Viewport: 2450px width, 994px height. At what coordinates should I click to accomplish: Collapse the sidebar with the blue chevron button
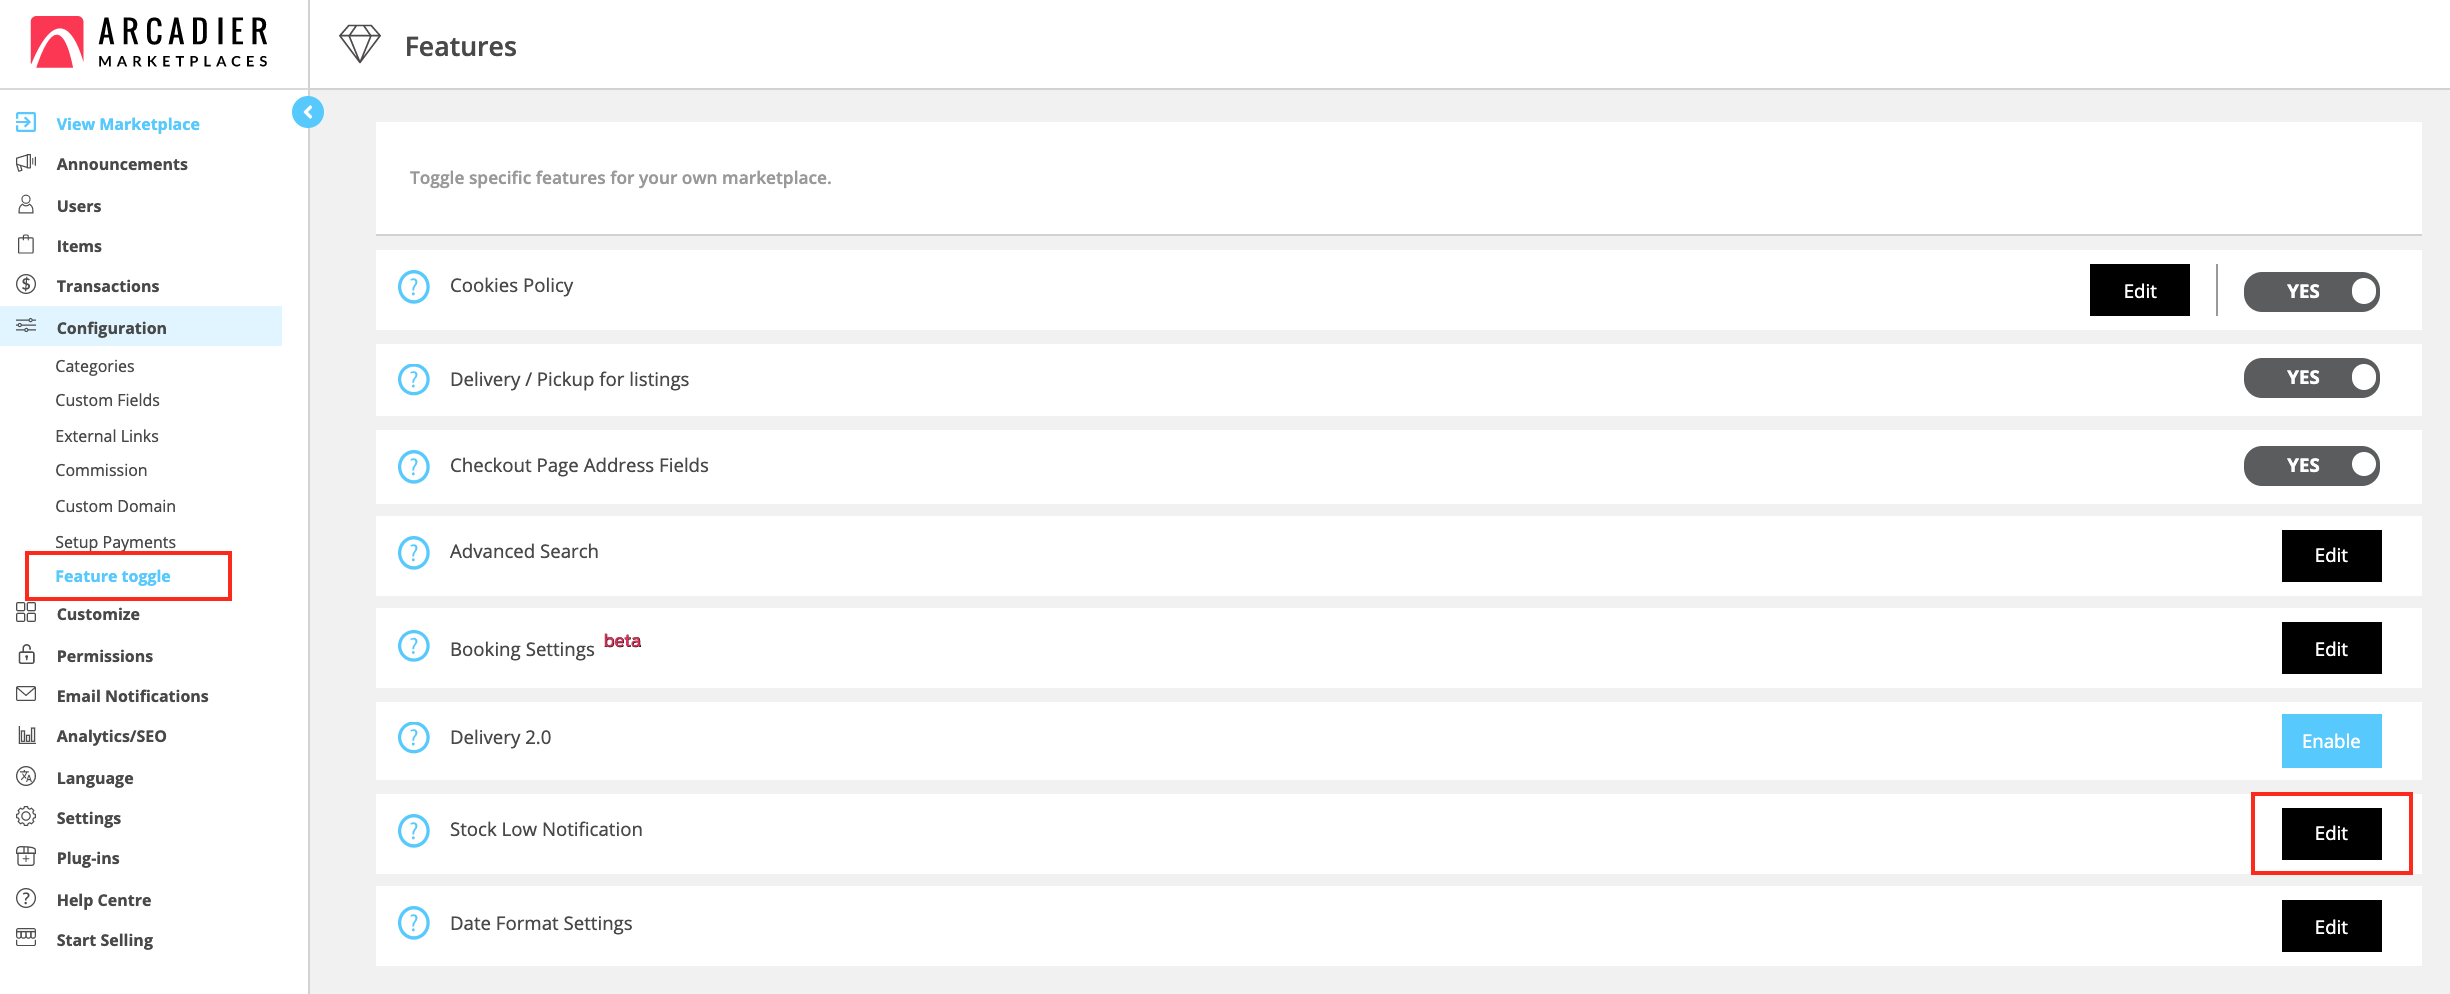point(308,112)
